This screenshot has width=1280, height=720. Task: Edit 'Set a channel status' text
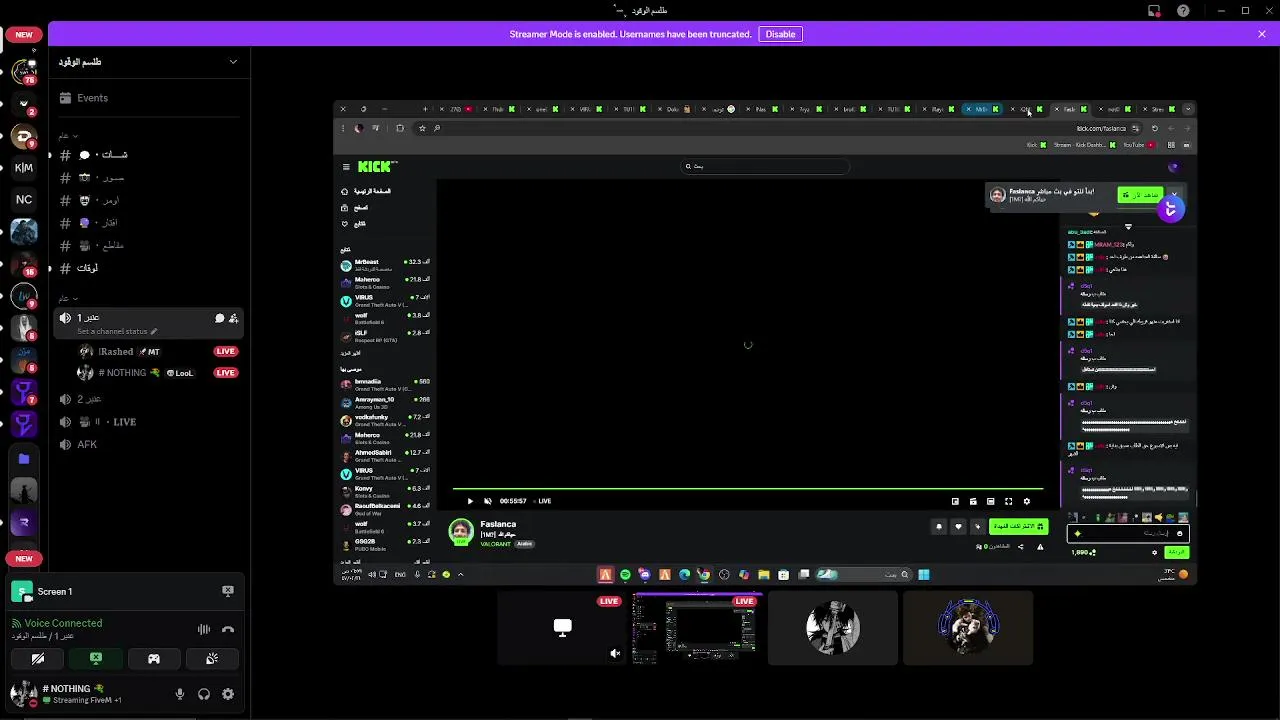point(117,331)
